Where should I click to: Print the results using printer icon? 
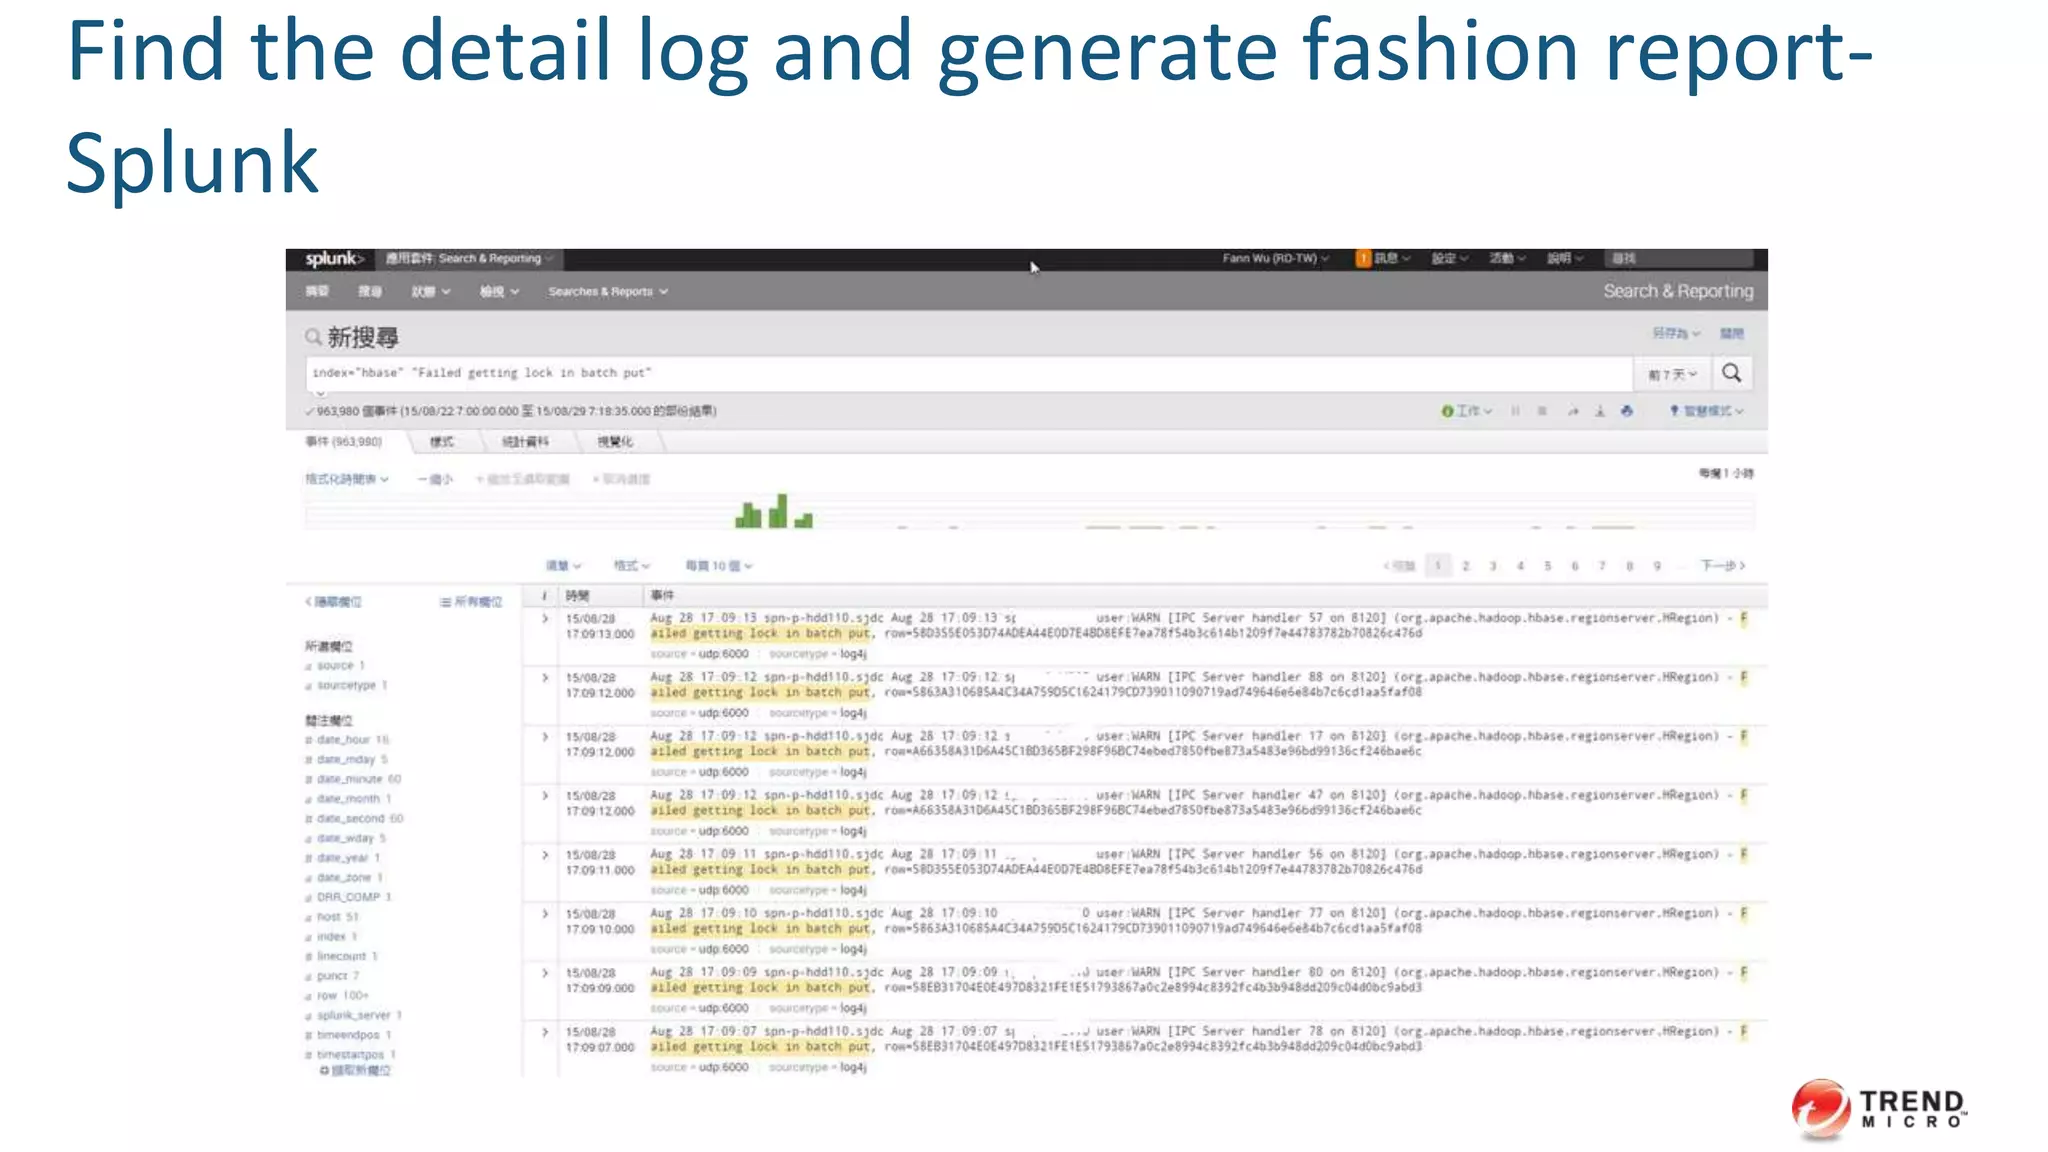click(x=1627, y=411)
